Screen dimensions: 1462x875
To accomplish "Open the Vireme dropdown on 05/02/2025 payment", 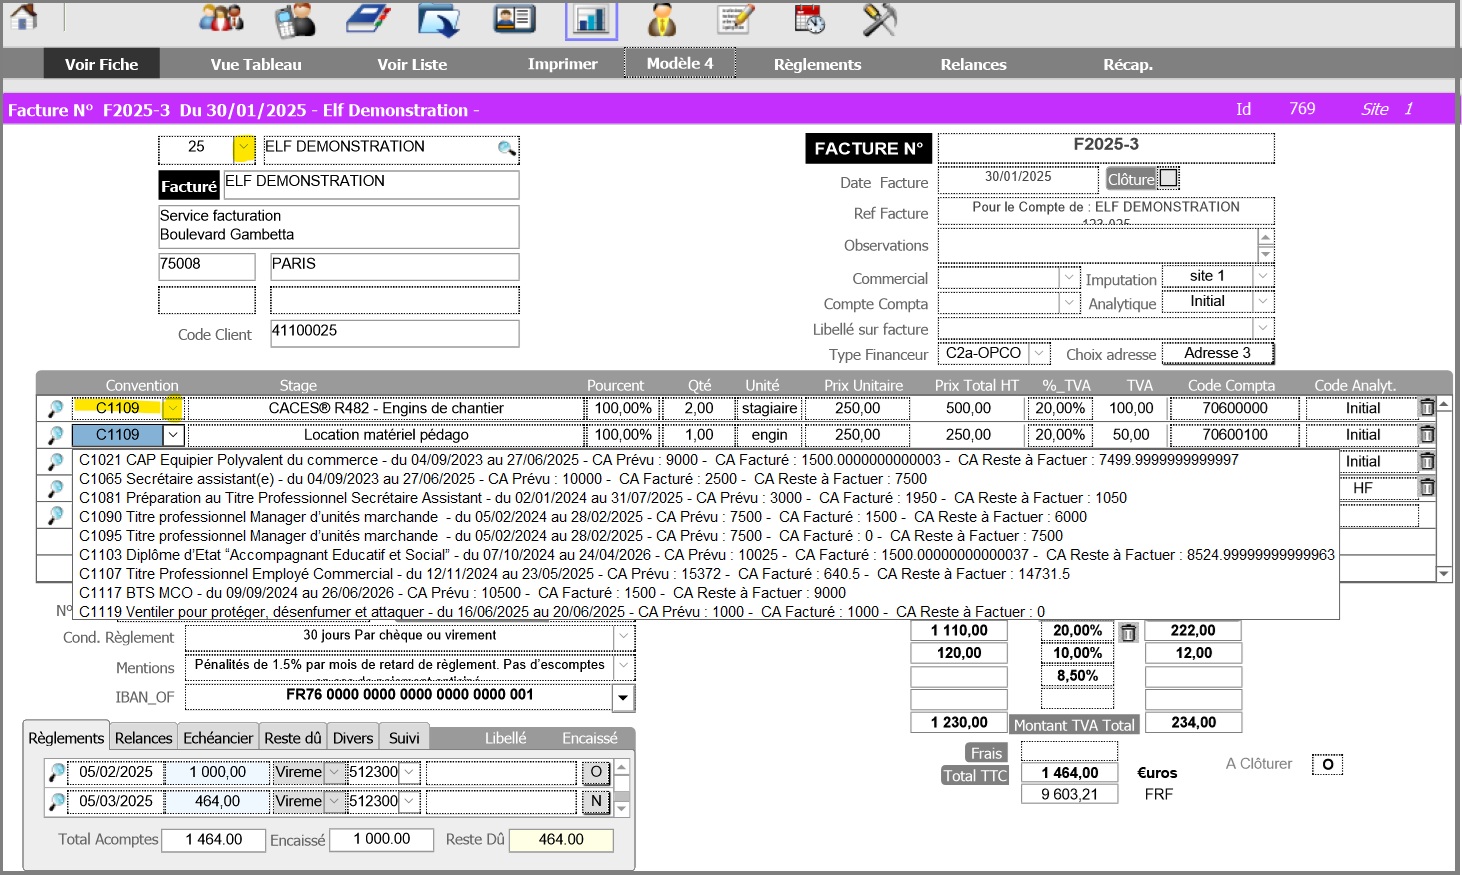I will pyautogui.click(x=334, y=772).
